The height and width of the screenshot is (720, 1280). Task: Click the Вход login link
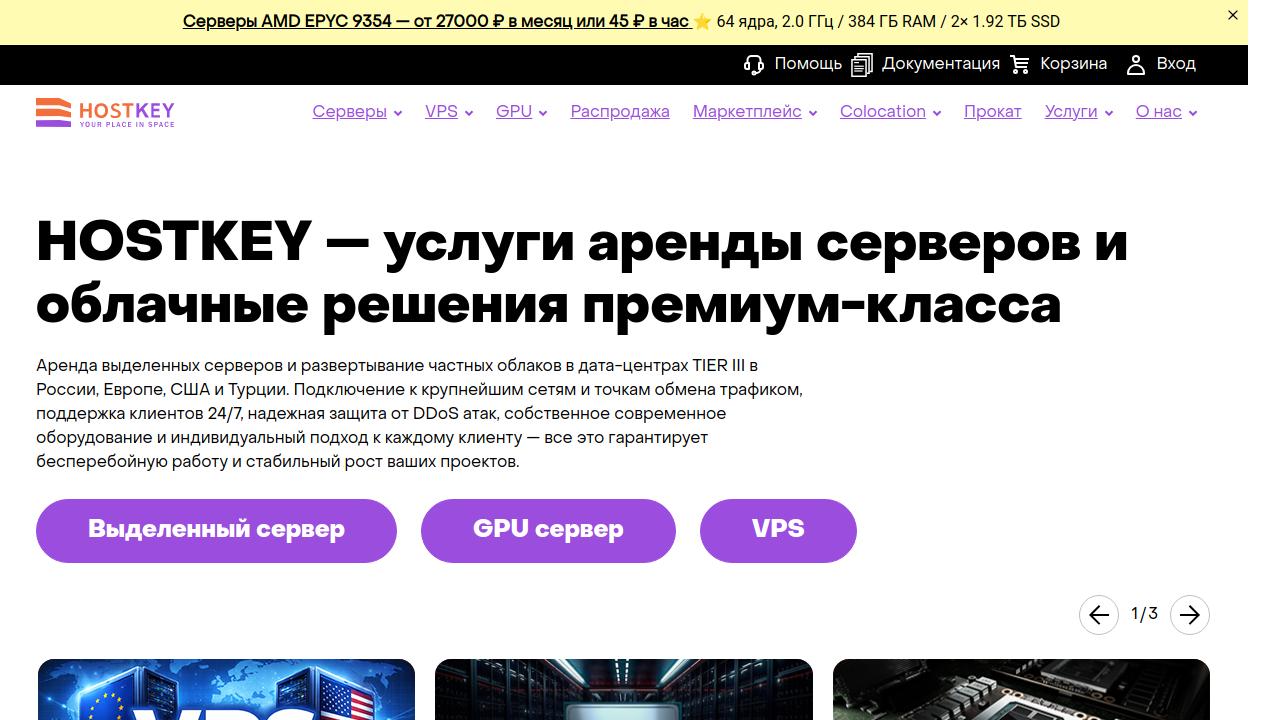coord(1176,64)
